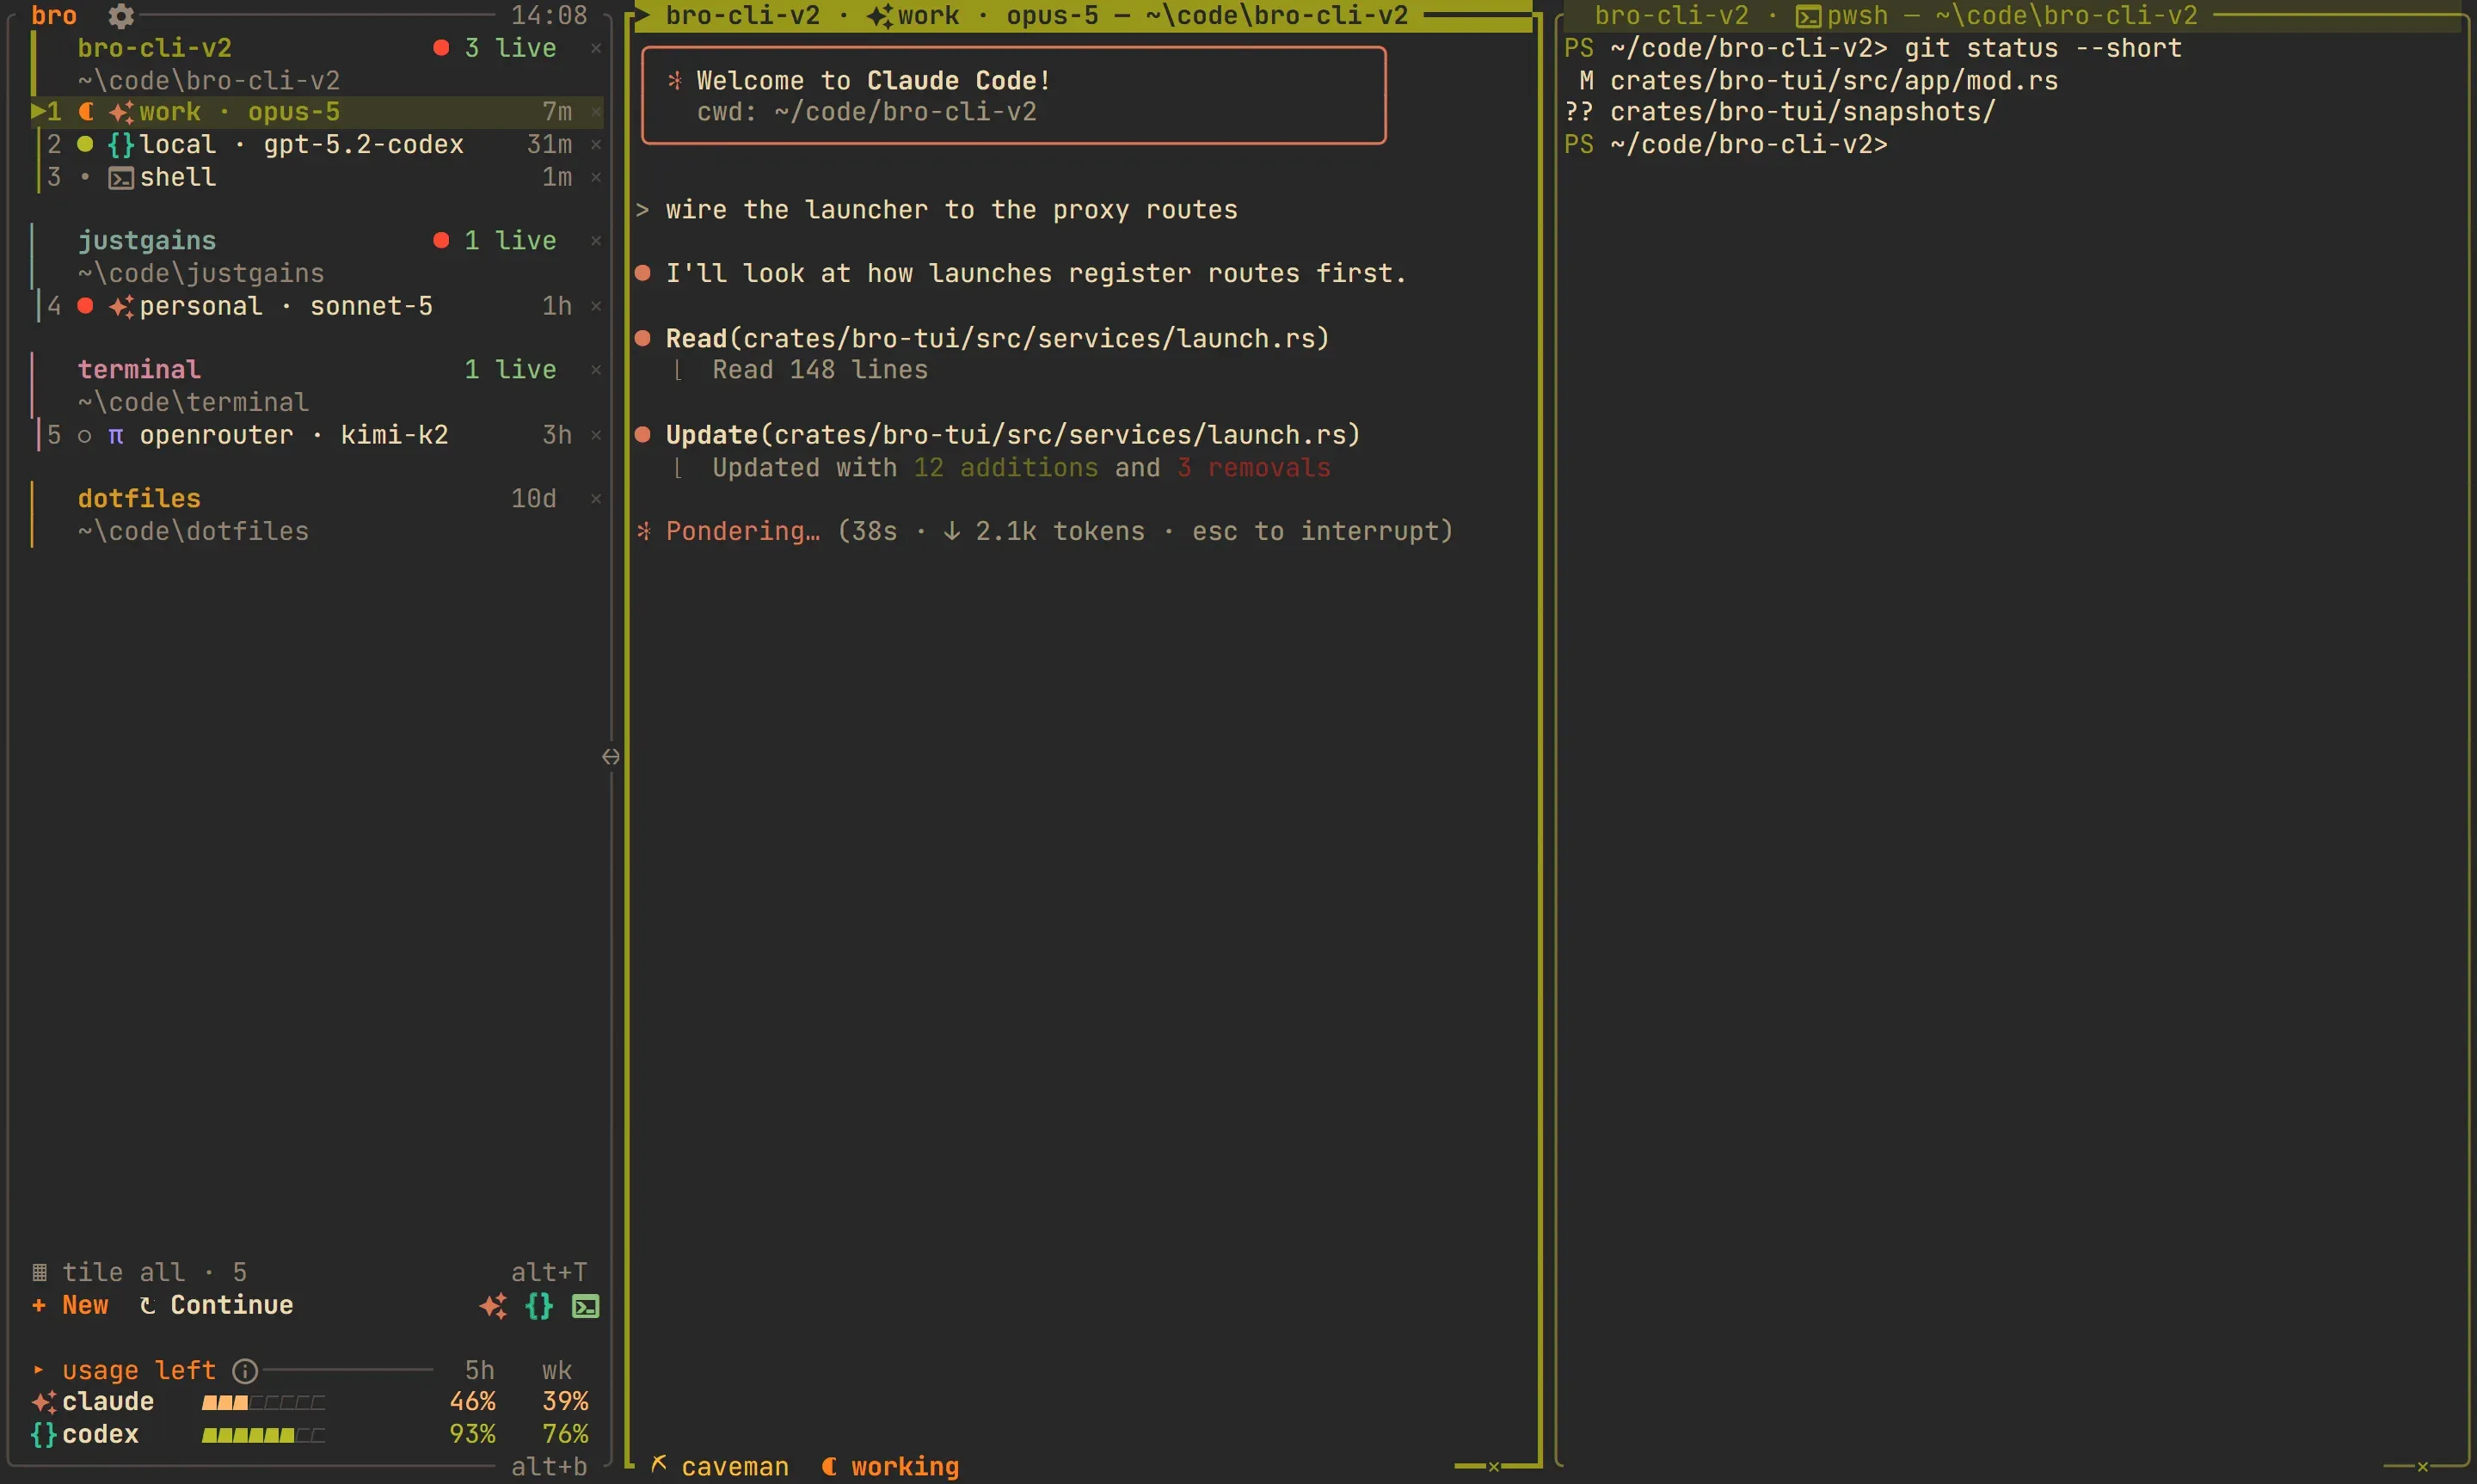Focus the work · opus-5 pane title
Image resolution: width=2477 pixels, height=1484 pixels.
(1037, 16)
